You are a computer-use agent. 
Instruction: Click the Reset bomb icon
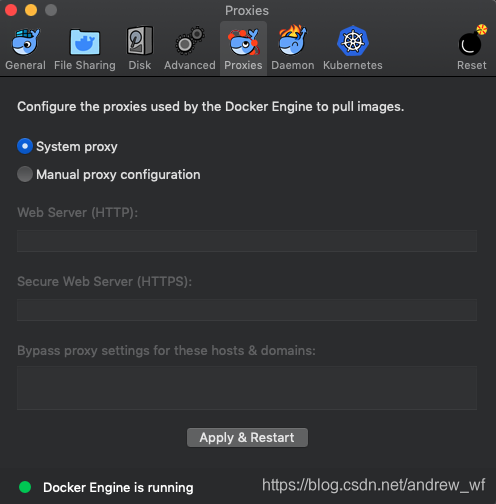(472, 41)
